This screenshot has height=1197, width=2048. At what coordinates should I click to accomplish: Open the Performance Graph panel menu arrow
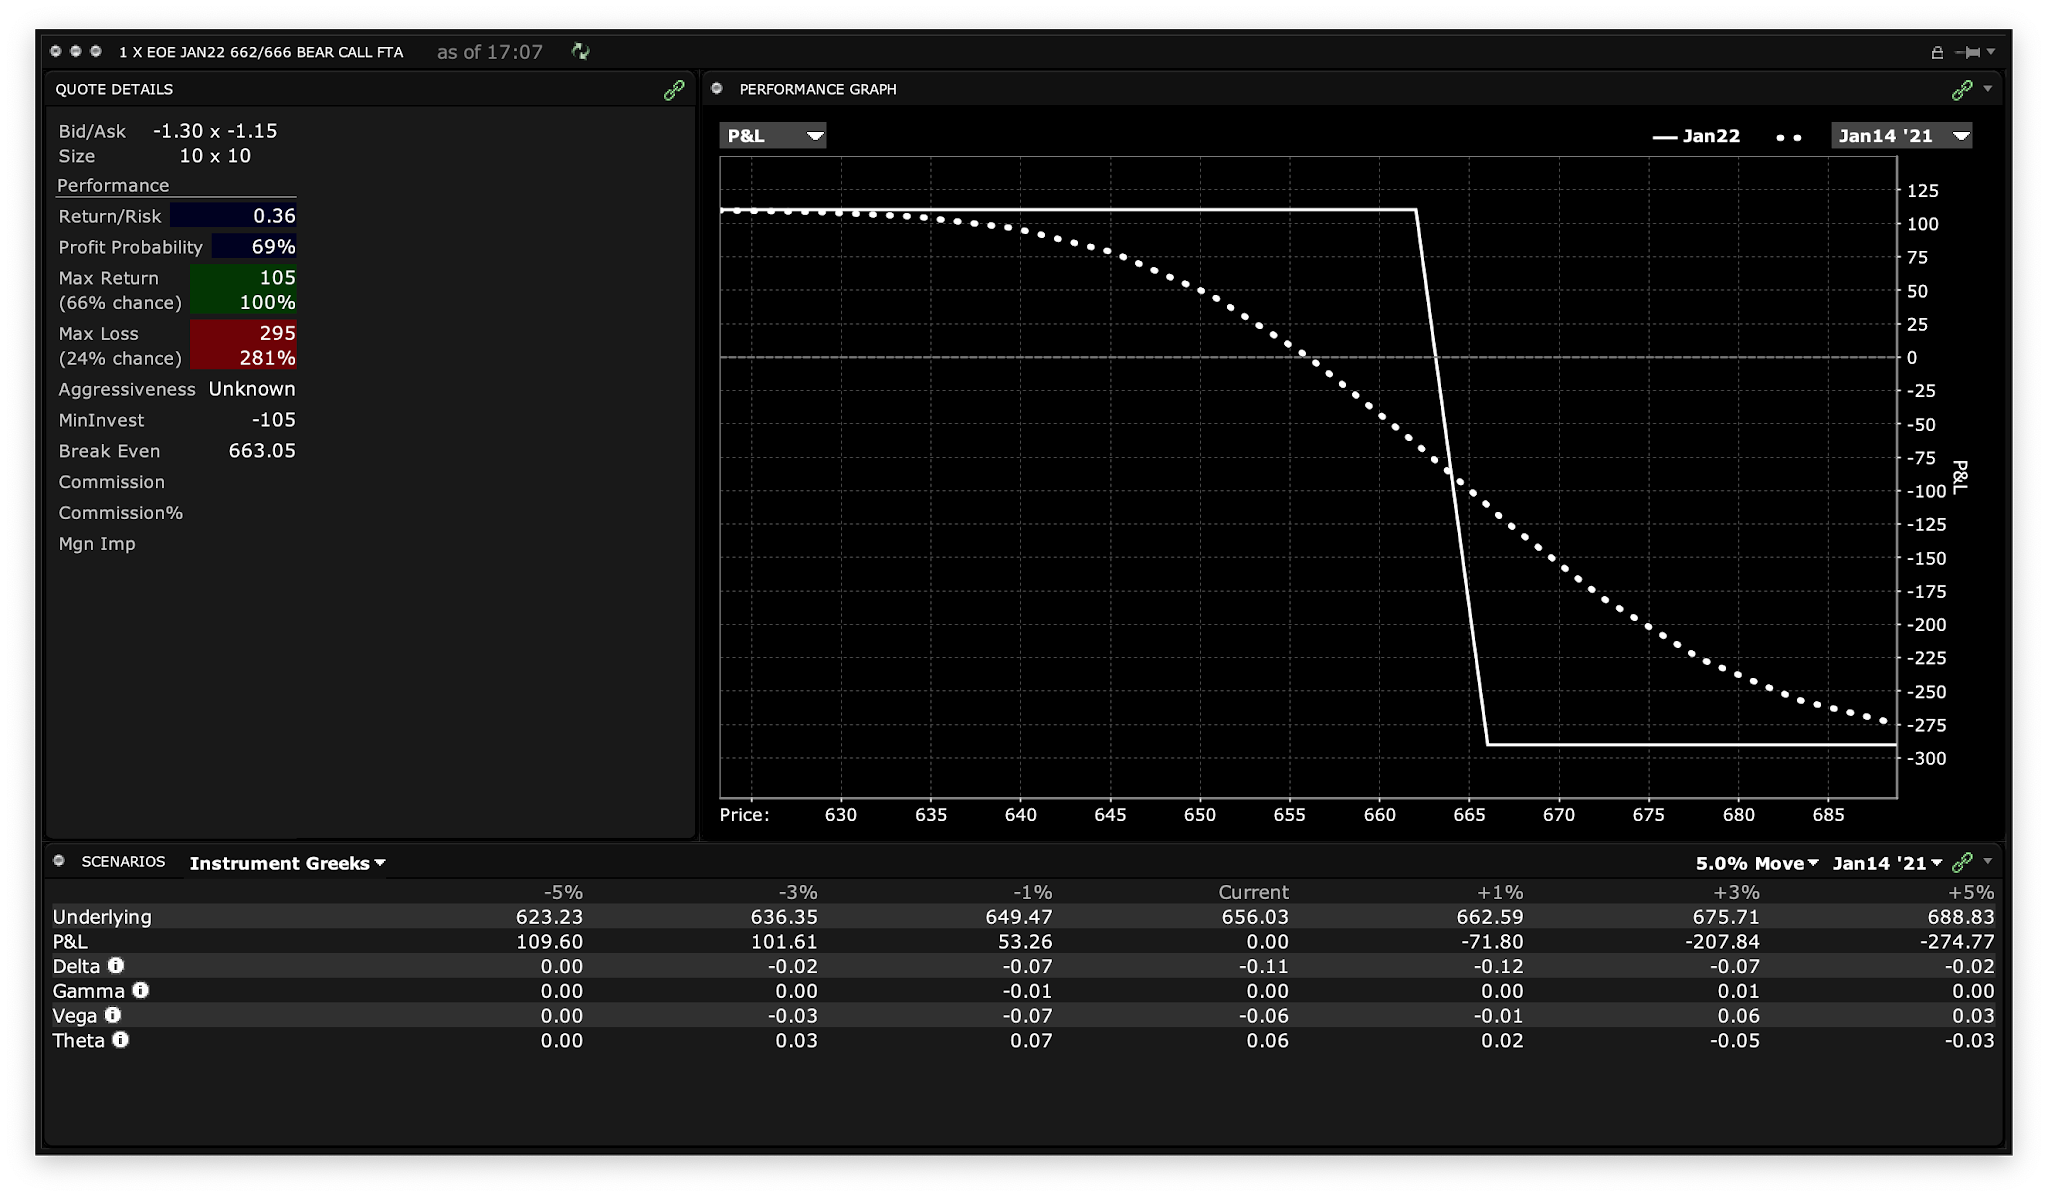coord(1987,89)
